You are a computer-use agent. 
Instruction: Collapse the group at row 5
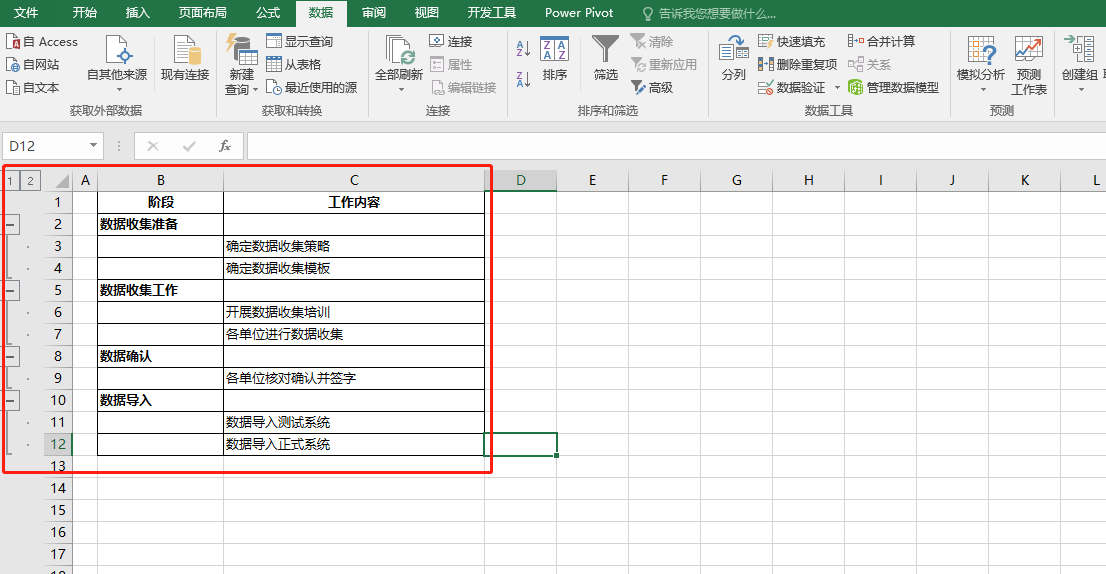click(x=11, y=290)
